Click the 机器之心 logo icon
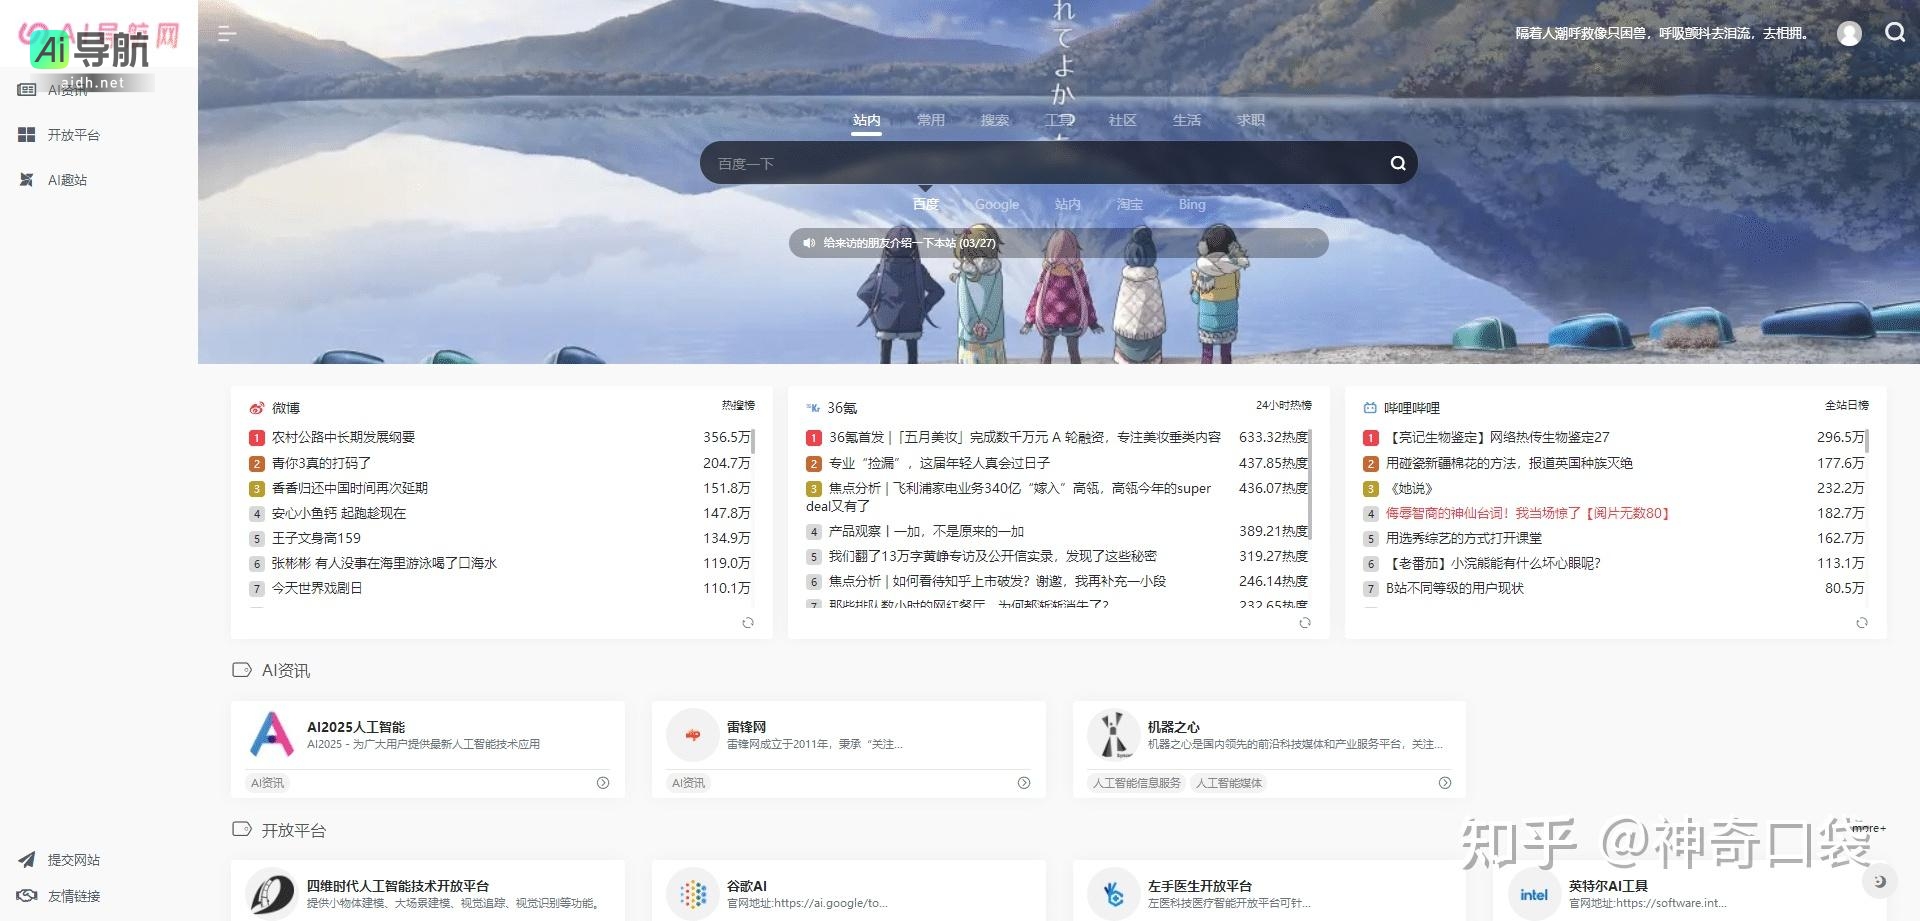Image resolution: width=1920 pixels, height=921 pixels. pyautogui.click(x=1113, y=735)
